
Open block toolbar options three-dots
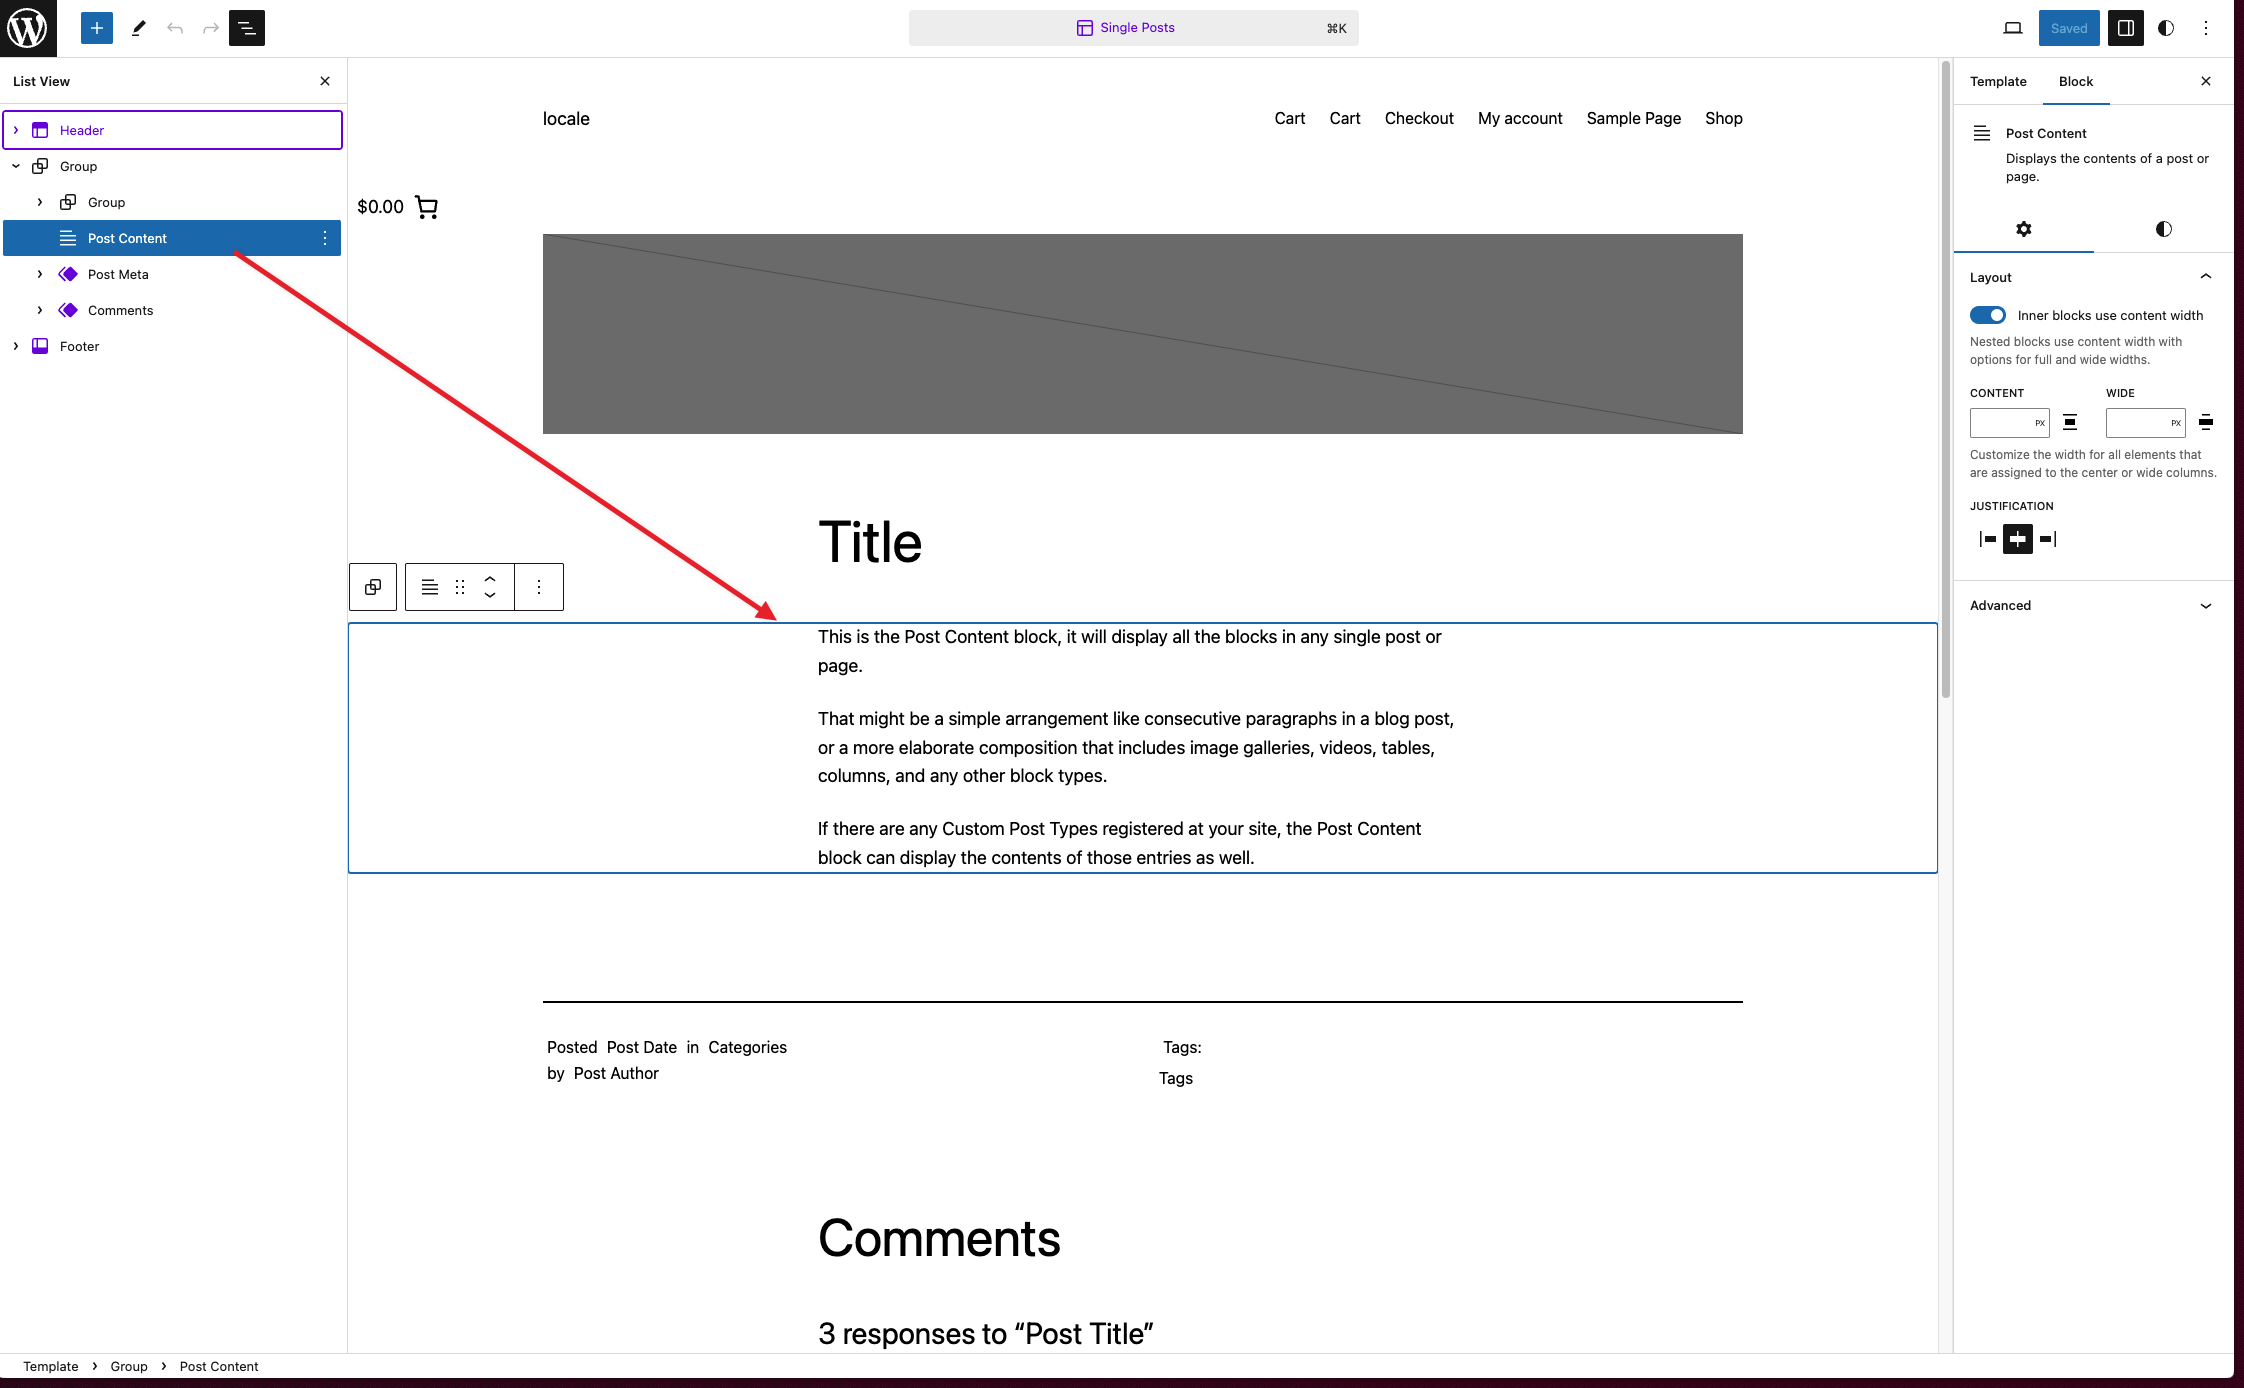tap(539, 587)
